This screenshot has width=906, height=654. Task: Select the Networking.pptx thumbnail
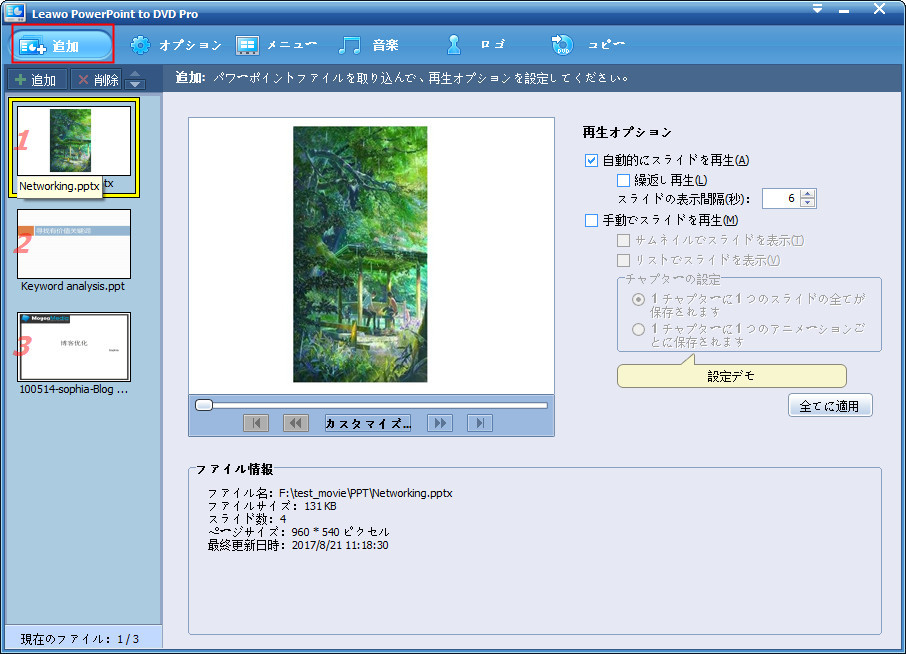pyautogui.click(x=74, y=140)
